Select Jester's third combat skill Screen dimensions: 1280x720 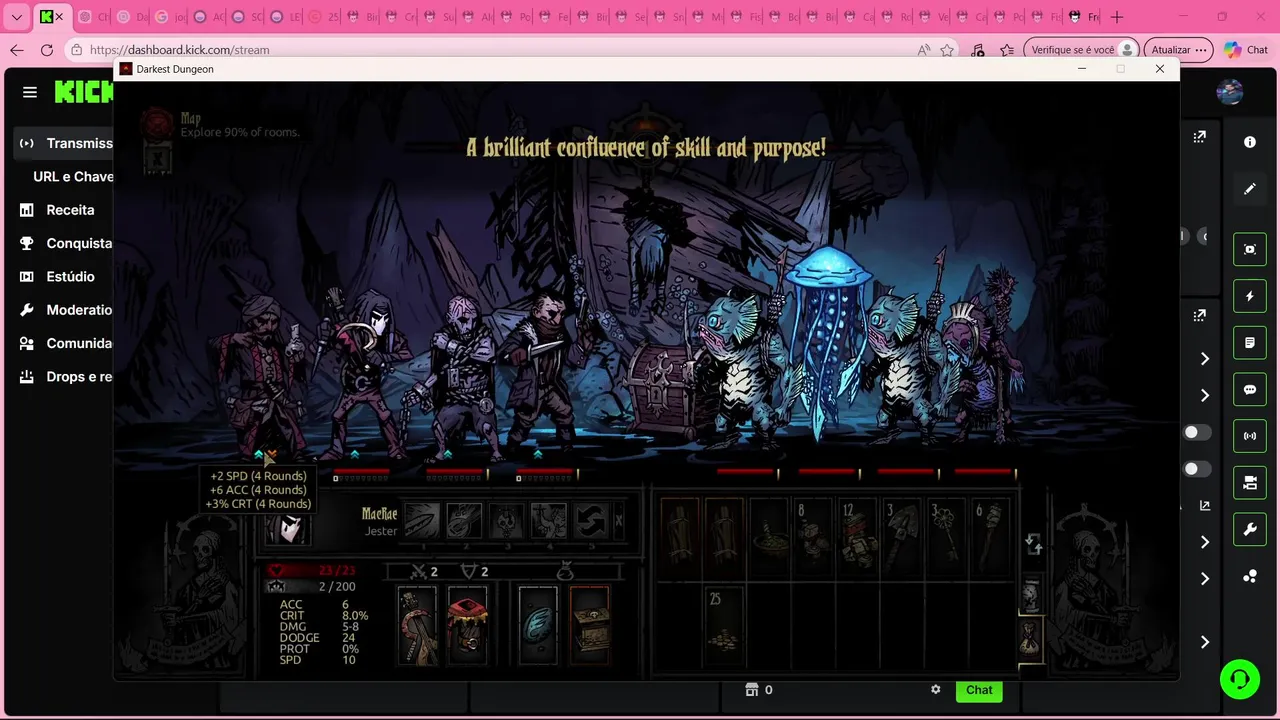point(506,521)
